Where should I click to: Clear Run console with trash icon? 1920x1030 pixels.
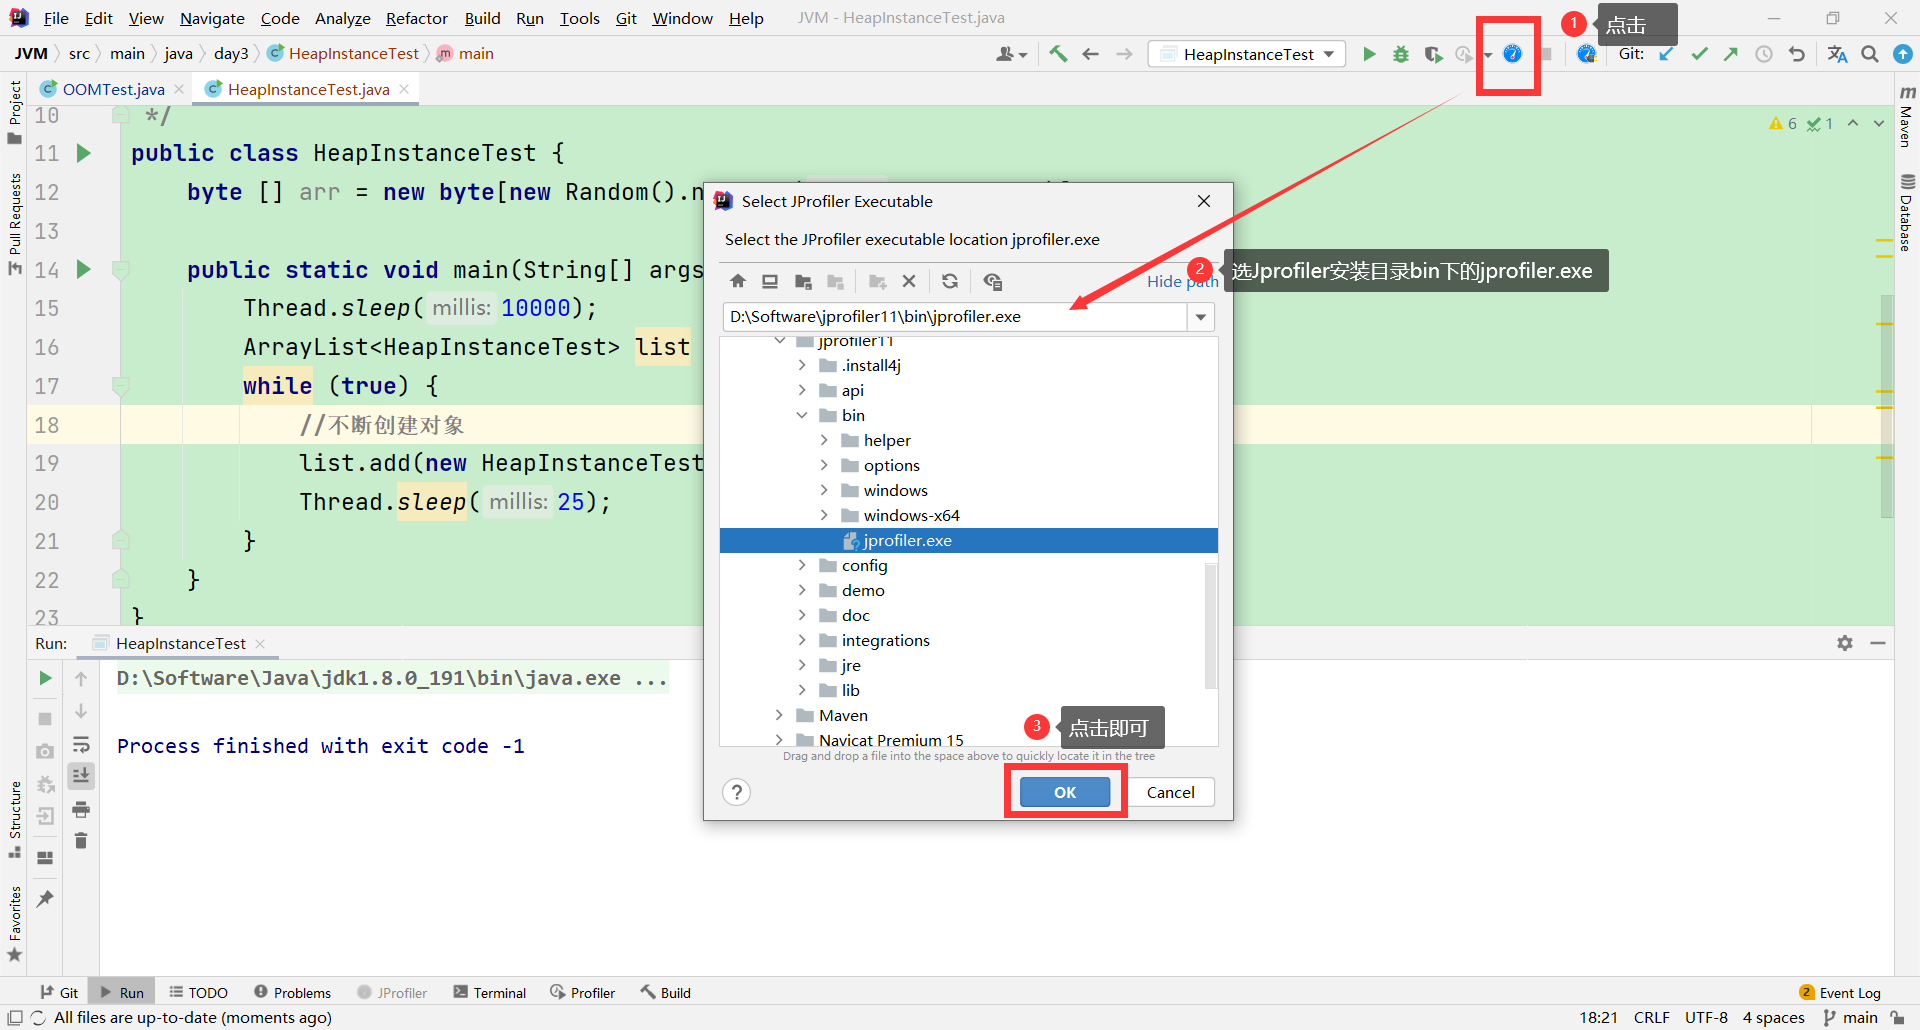tap(81, 841)
